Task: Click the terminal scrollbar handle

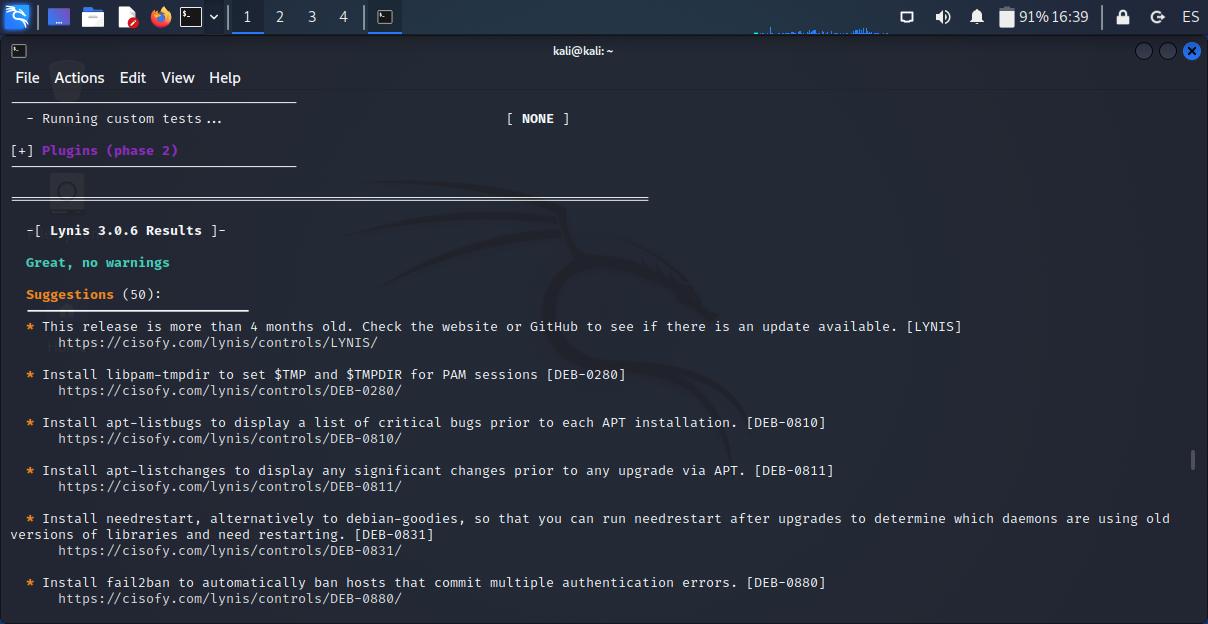Action: (1192, 459)
